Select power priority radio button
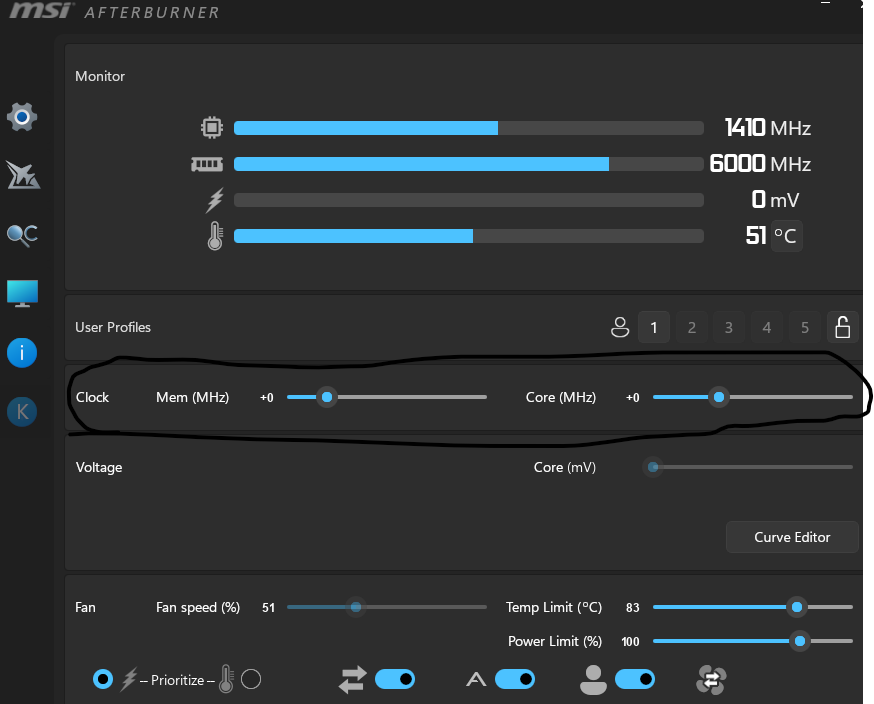 (103, 679)
